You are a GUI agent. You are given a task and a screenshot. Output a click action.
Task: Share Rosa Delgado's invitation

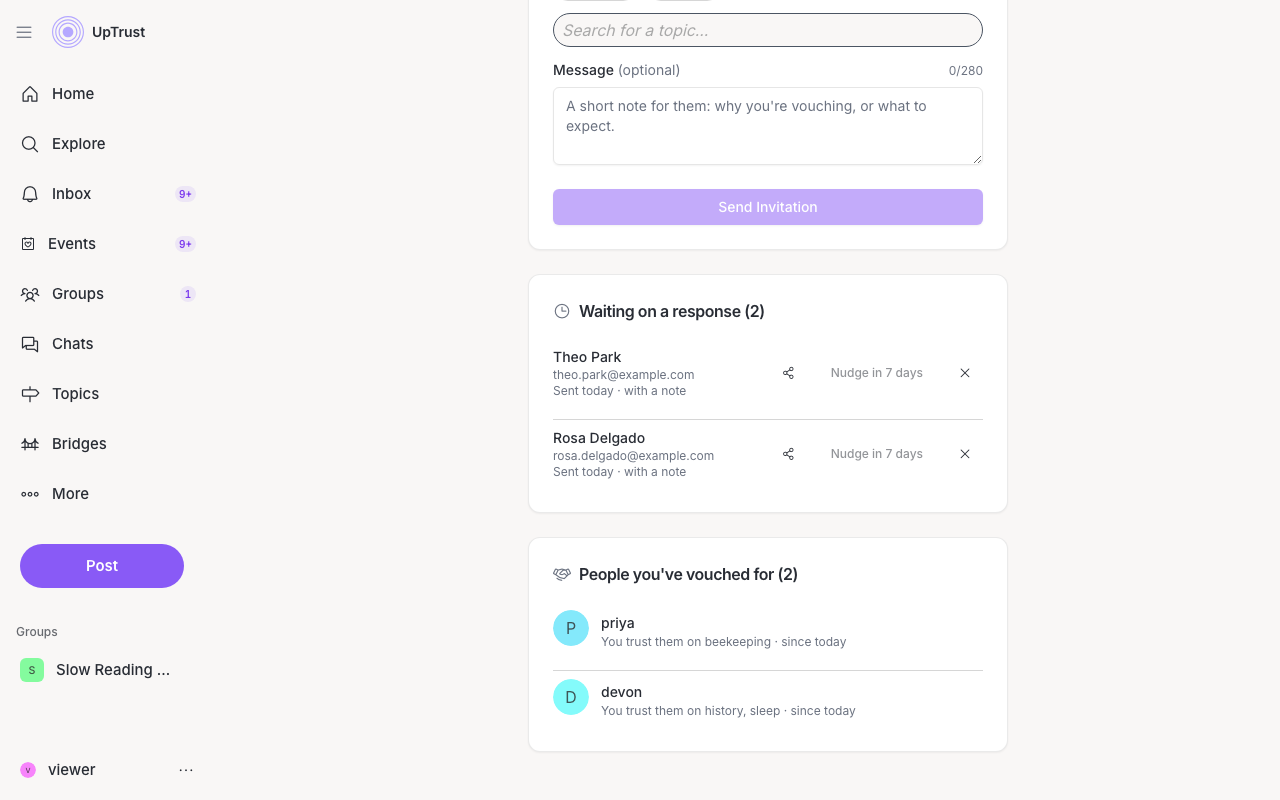[x=788, y=454]
